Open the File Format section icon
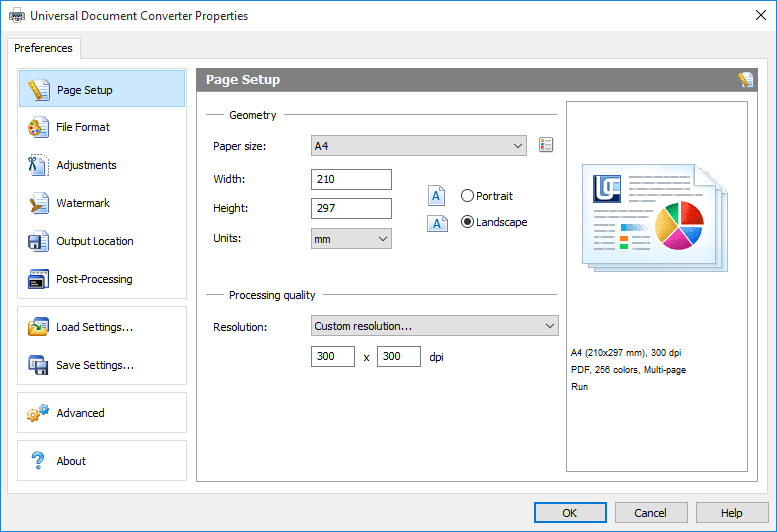 (x=39, y=128)
